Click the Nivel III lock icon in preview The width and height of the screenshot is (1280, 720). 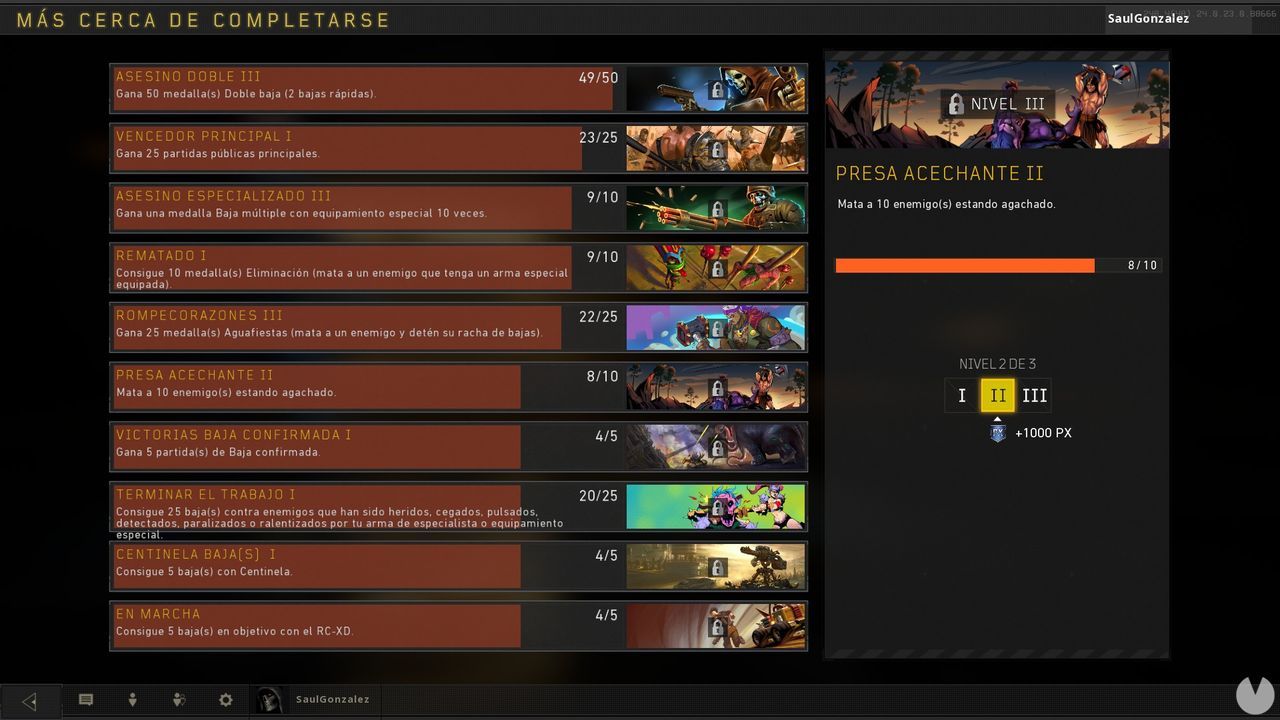tap(956, 104)
